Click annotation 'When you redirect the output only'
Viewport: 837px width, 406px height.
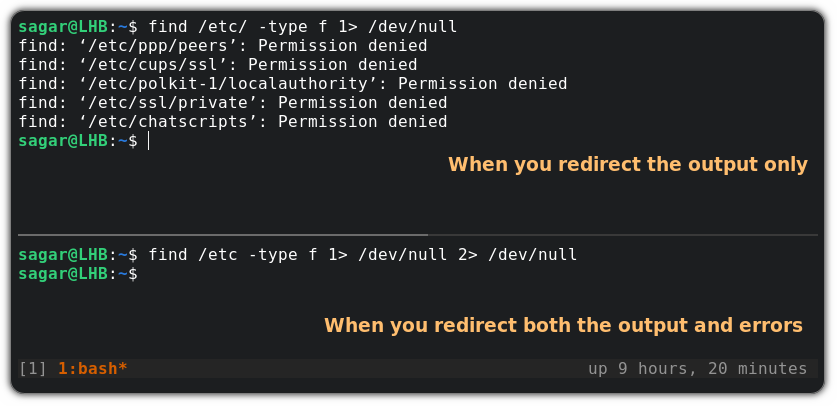point(628,164)
